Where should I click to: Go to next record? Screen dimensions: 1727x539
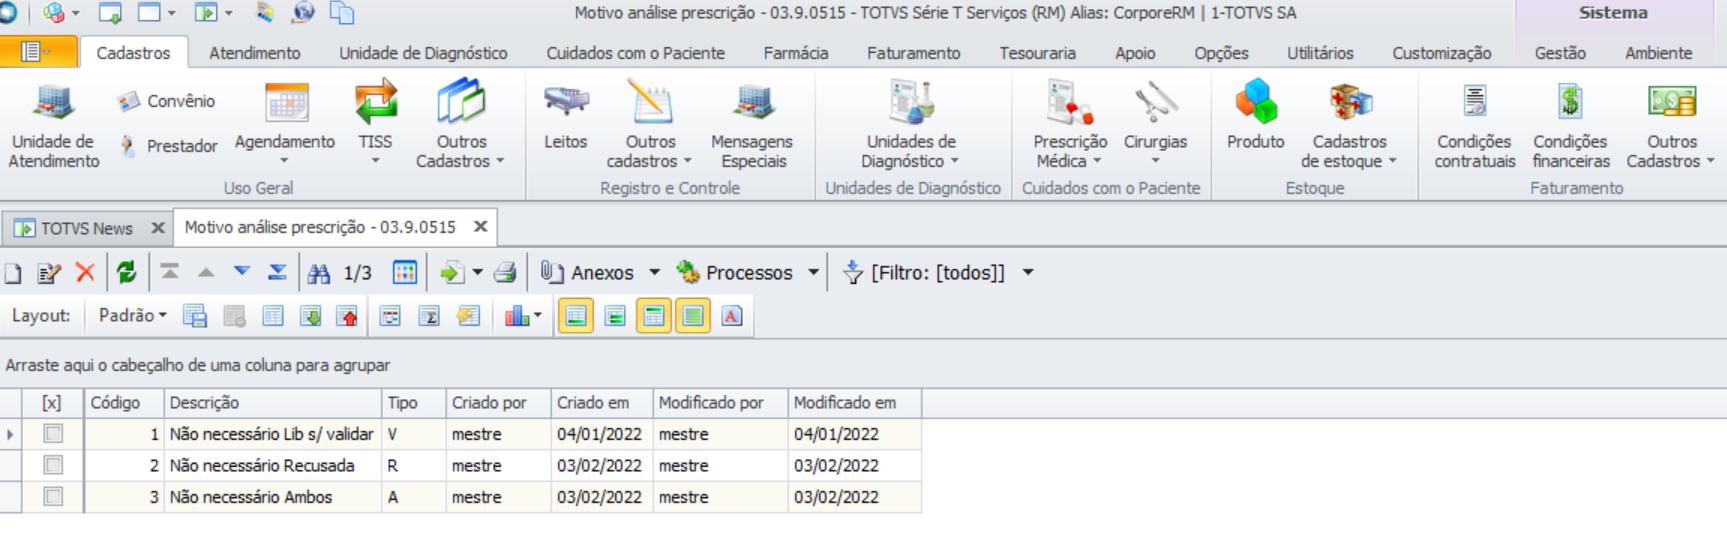tap(242, 272)
